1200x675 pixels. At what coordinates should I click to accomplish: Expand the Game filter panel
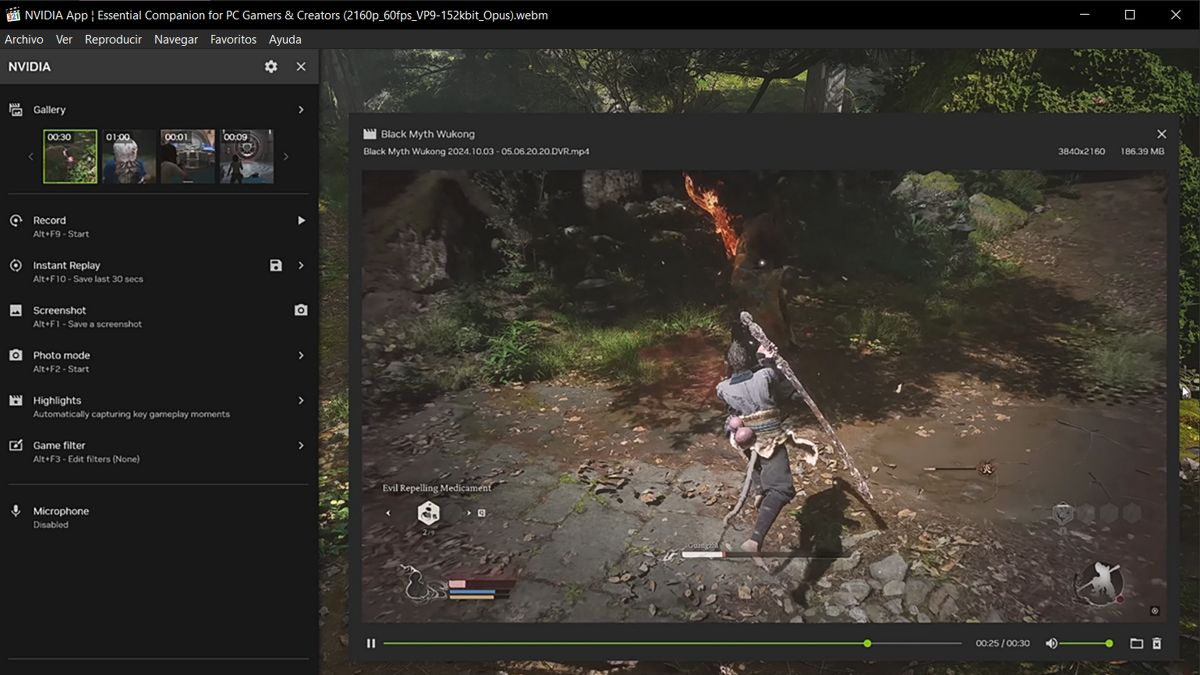[302, 445]
